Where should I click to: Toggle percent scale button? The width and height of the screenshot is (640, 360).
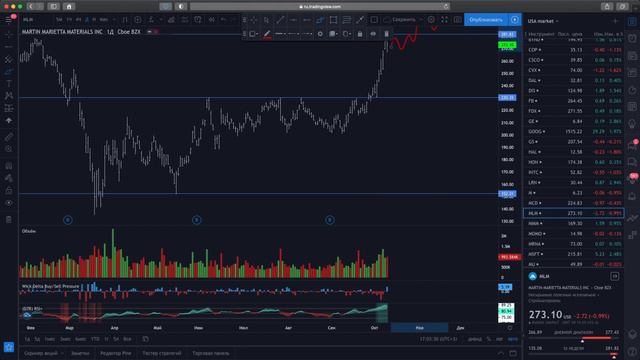489,339
